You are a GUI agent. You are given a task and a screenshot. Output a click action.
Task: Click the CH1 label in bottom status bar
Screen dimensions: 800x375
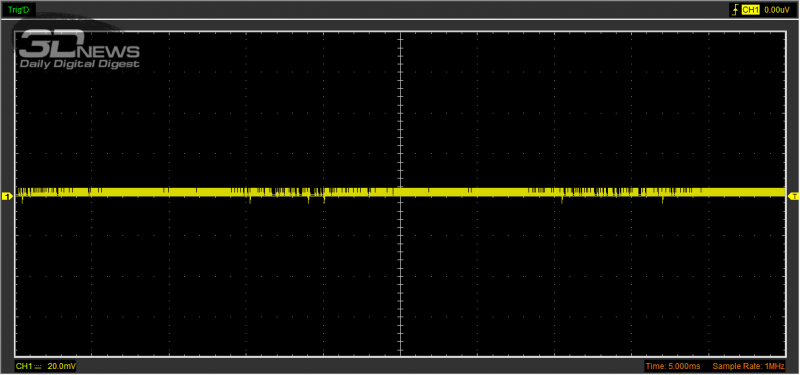[24, 366]
